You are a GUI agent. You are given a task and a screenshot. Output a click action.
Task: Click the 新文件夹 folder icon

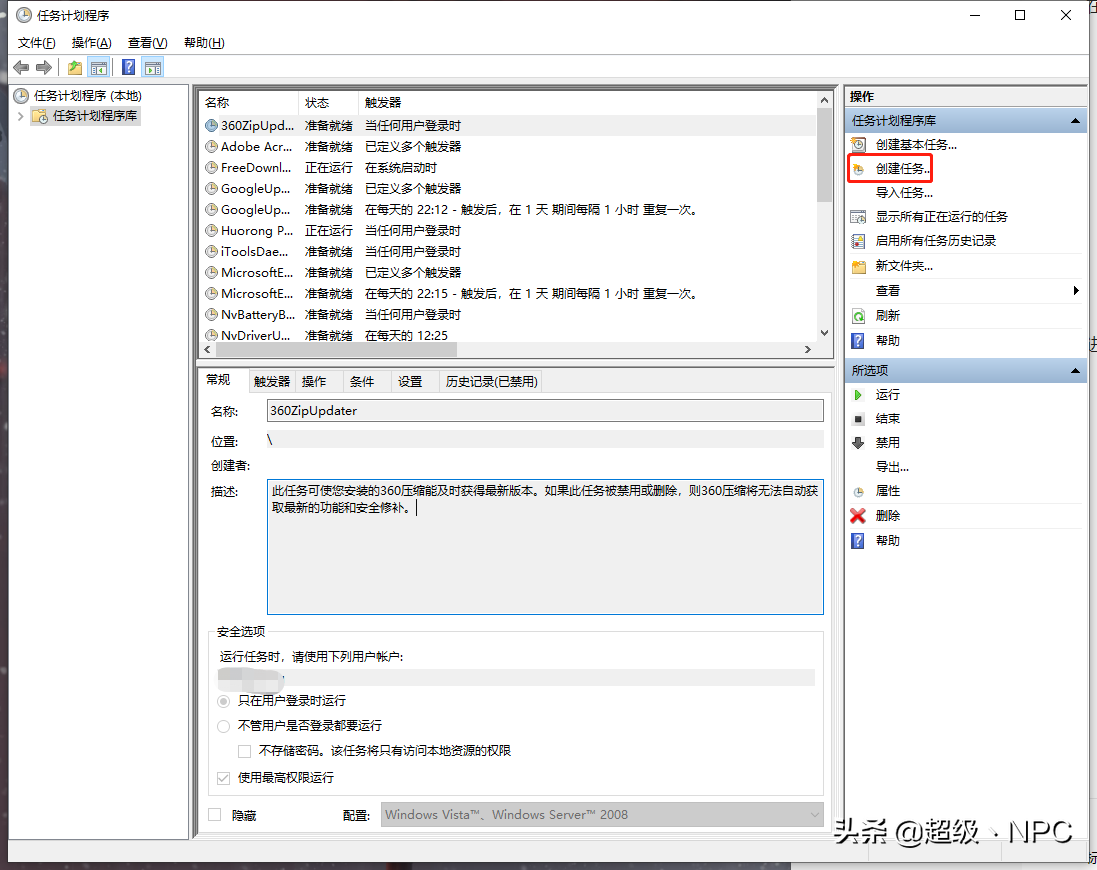click(x=858, y=266)
